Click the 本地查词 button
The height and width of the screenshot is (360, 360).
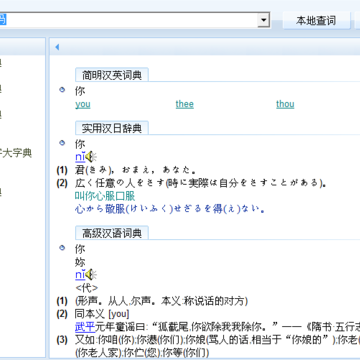[316, 21]
